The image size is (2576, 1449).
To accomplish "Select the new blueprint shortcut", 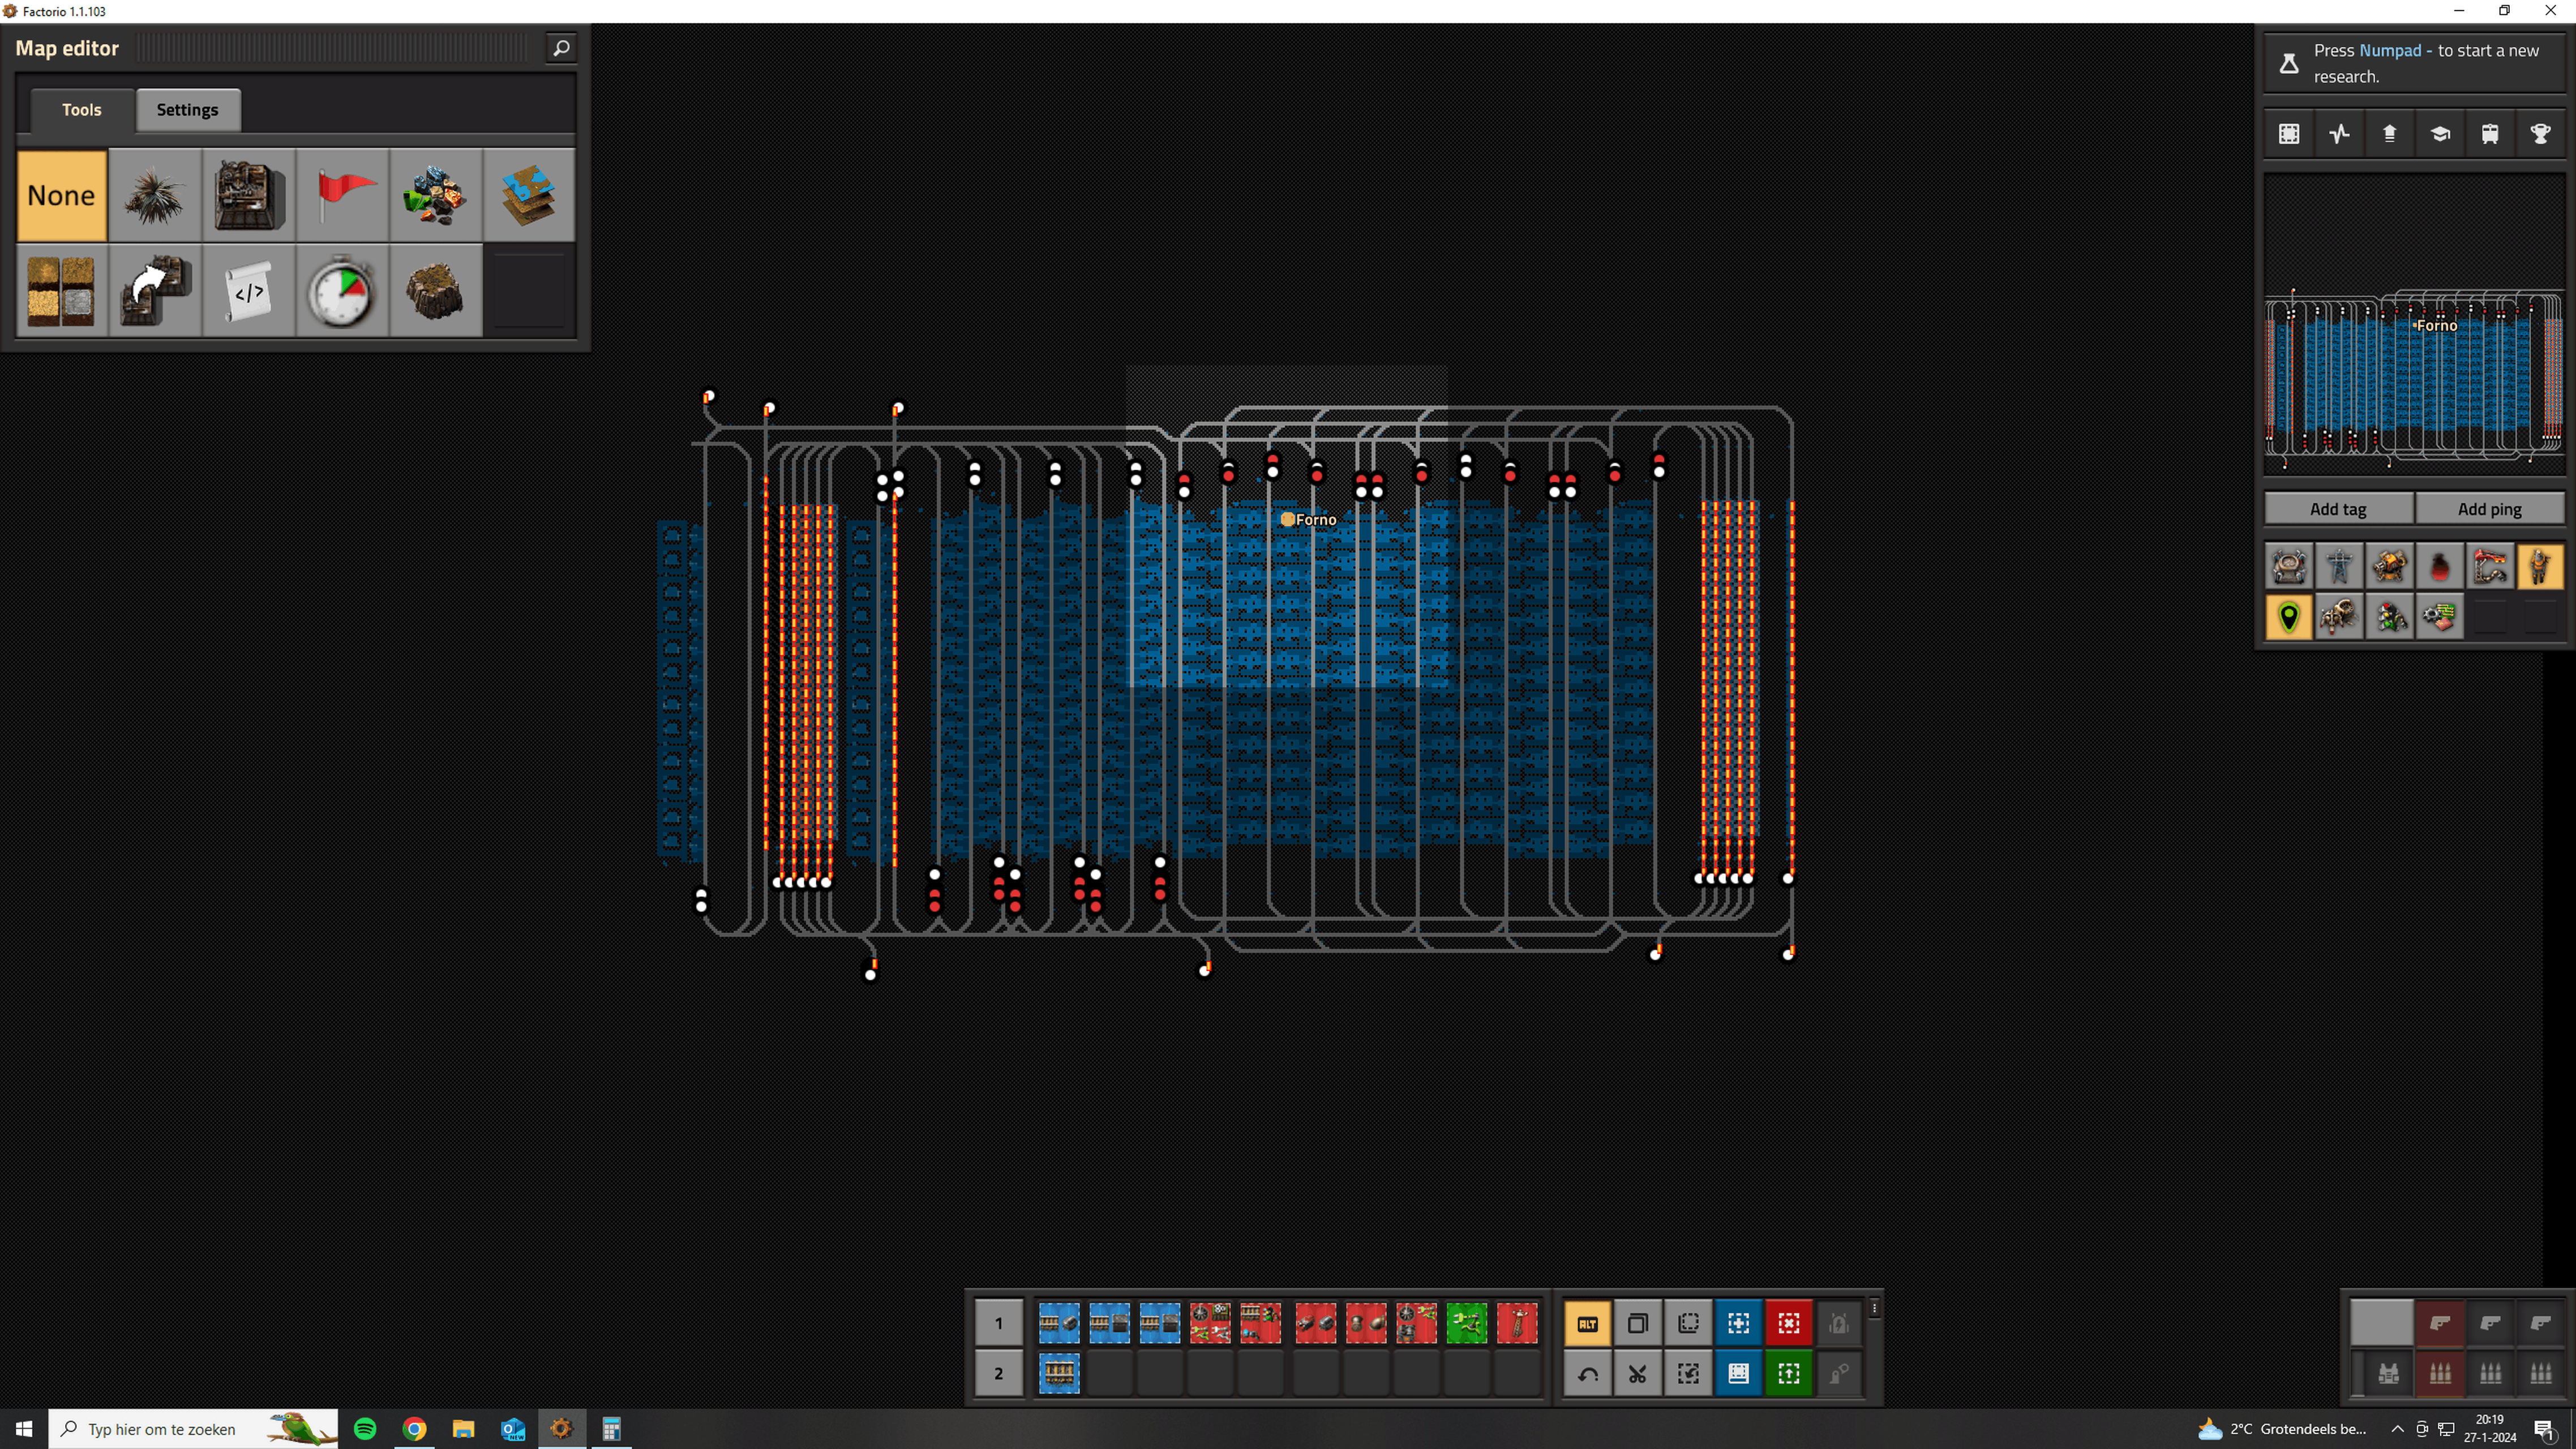I will click(x=1738, y=1323).
